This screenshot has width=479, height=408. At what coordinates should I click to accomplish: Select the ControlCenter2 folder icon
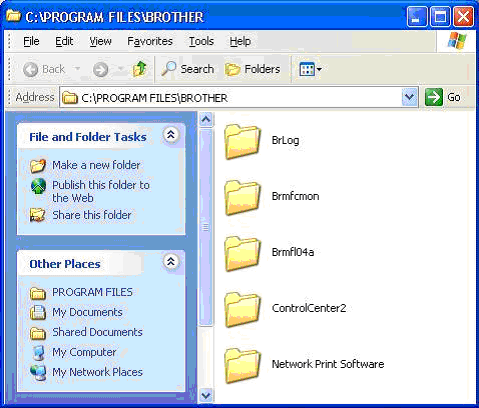243,309
